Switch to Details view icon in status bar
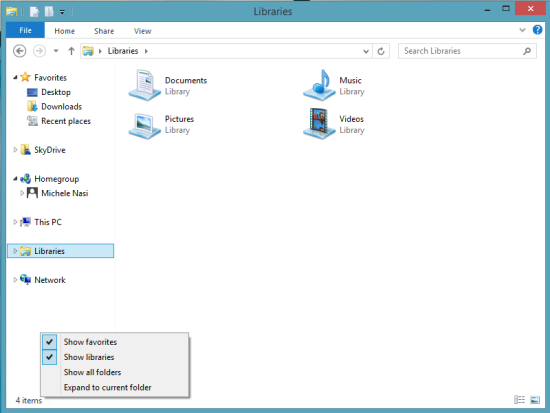550x413 pixels. (519, 400)
